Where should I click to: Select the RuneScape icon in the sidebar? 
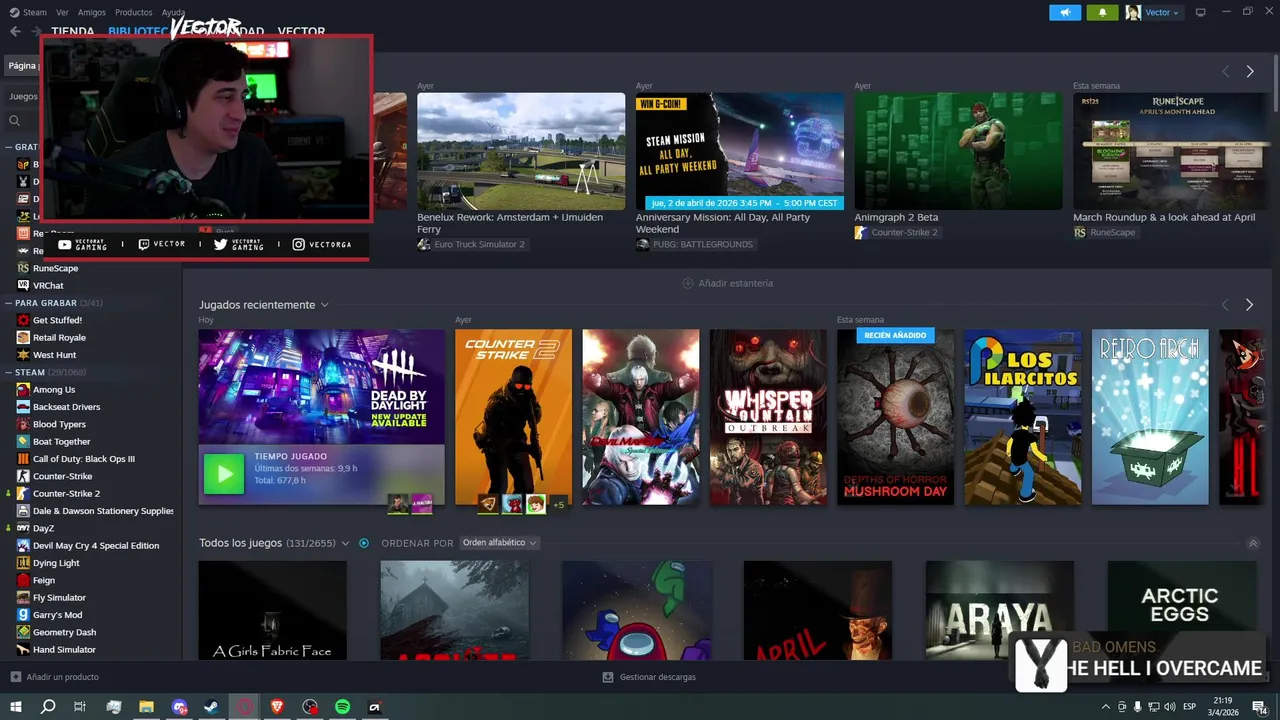23,268
